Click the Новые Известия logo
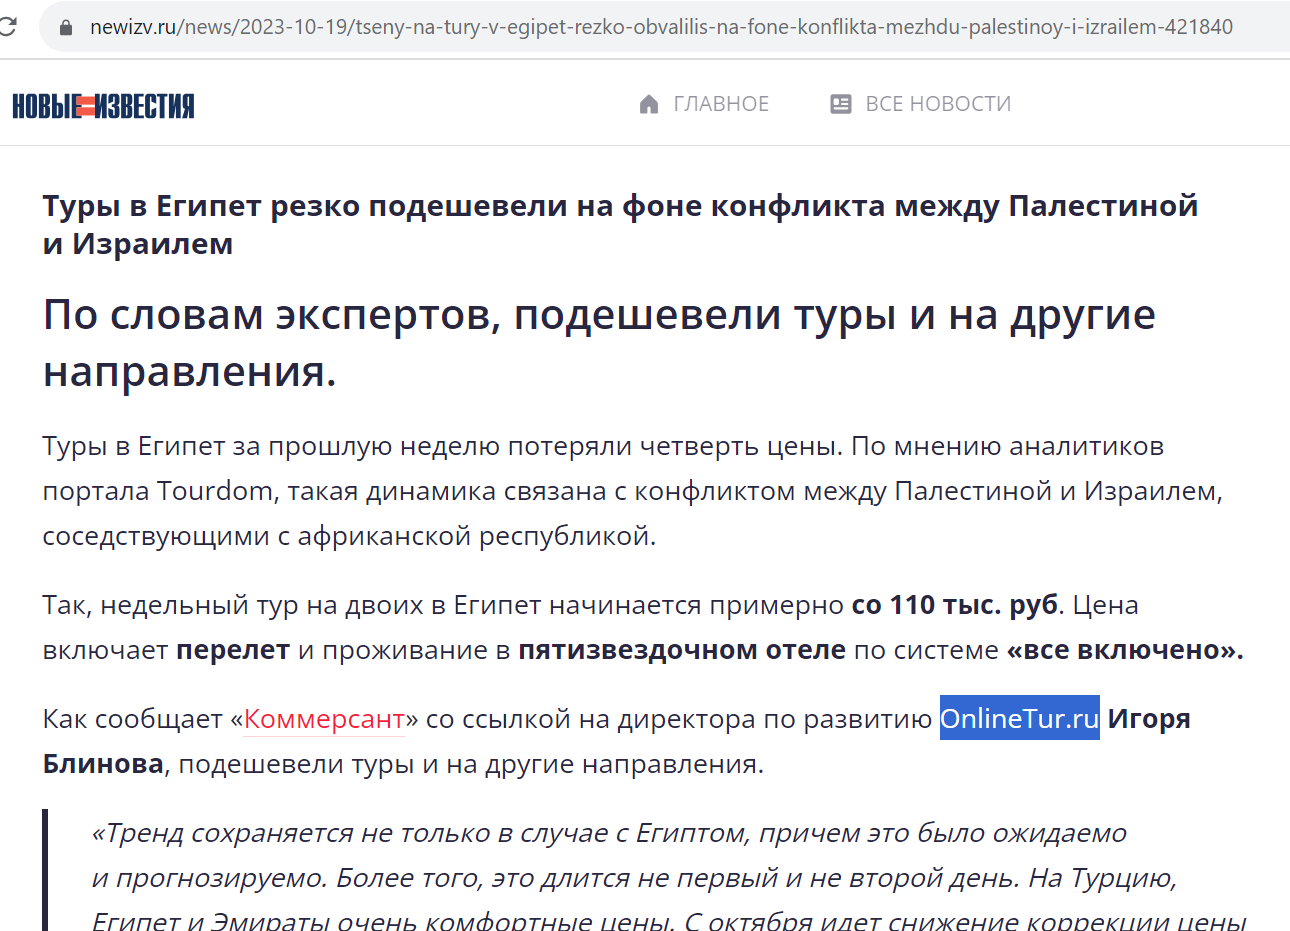 pos(103,106)
